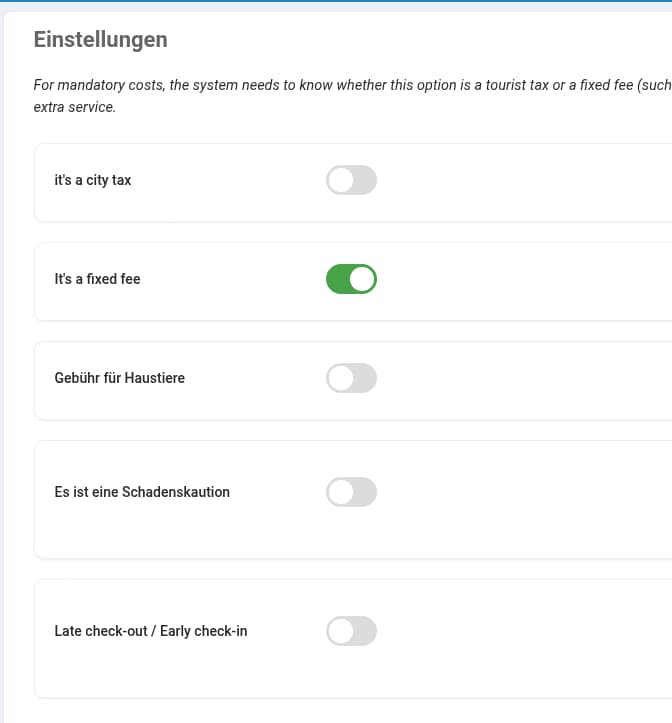Switch on Es ist eine Schadenskaution
The width and height of the screenshot is (672, 723).
point(351,492)
